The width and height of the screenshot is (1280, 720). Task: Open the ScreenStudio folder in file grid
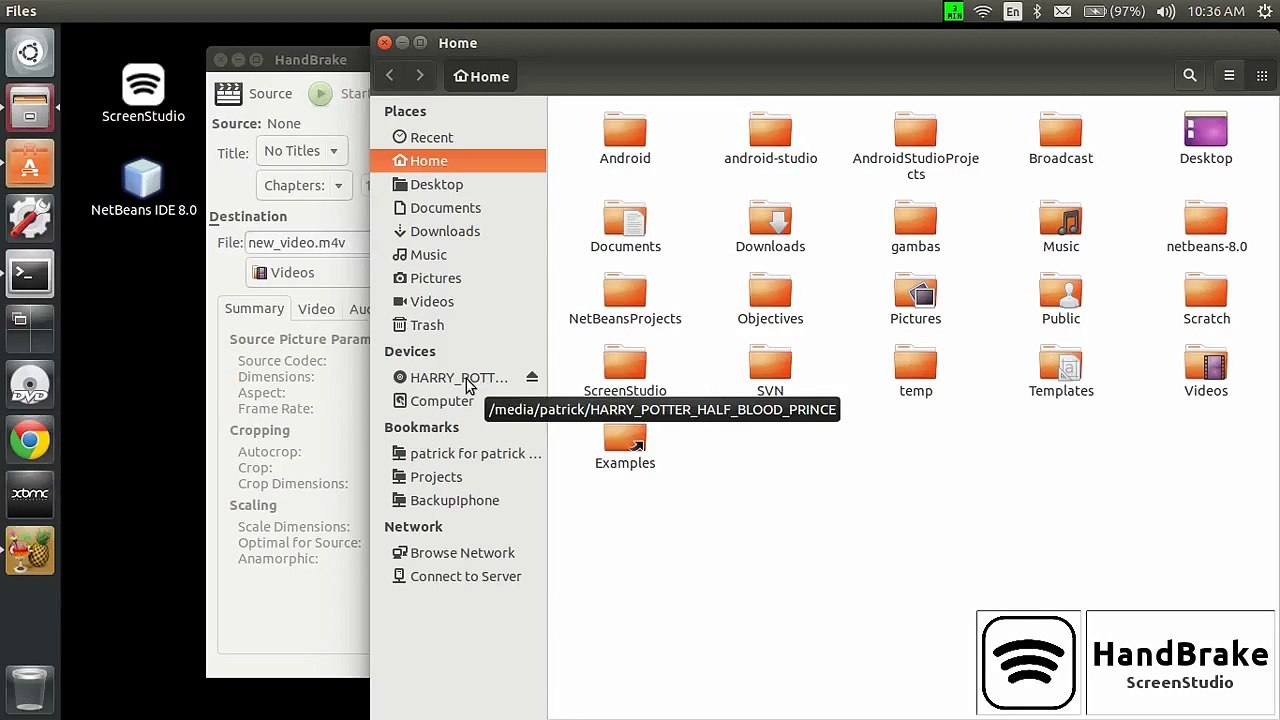click(625, 370)
